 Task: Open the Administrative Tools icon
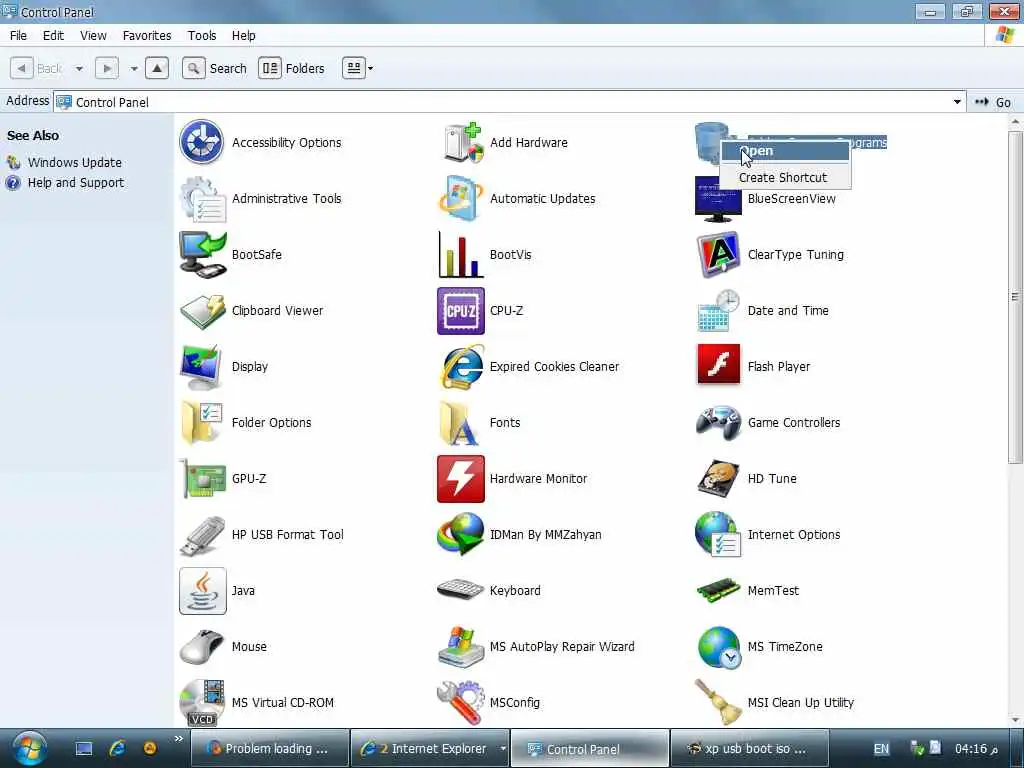(x=202, y=199)
